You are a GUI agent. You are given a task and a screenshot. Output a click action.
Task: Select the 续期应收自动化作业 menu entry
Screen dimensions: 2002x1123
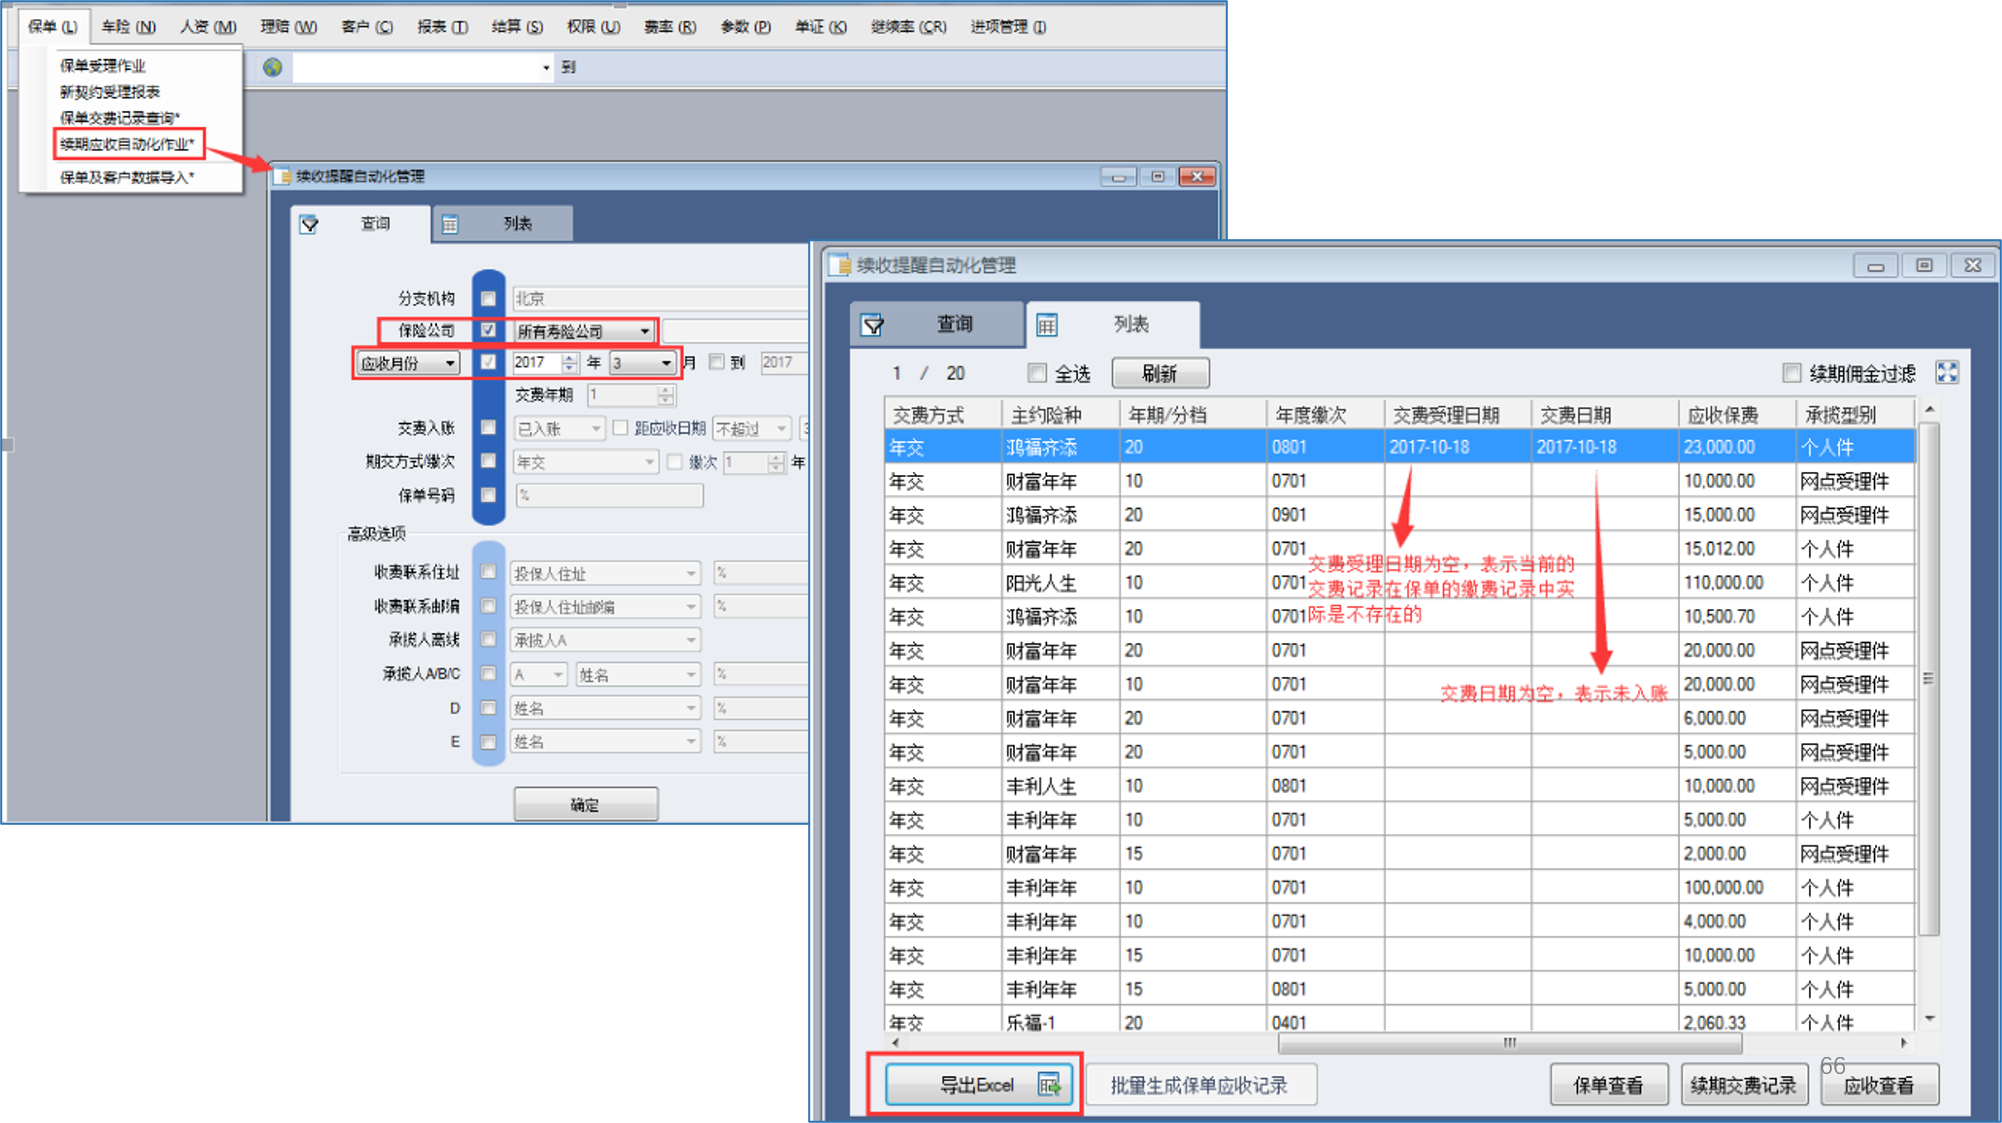(127, 144)
